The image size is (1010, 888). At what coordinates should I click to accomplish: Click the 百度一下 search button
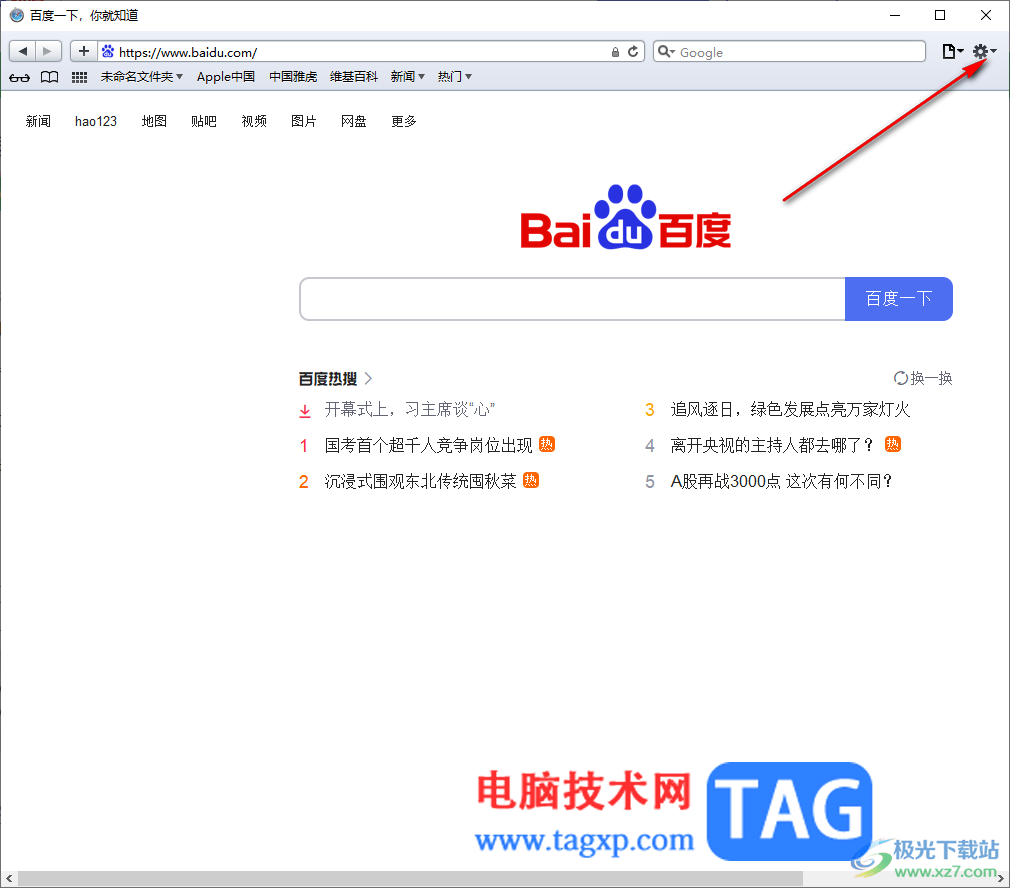coord(898,298)
